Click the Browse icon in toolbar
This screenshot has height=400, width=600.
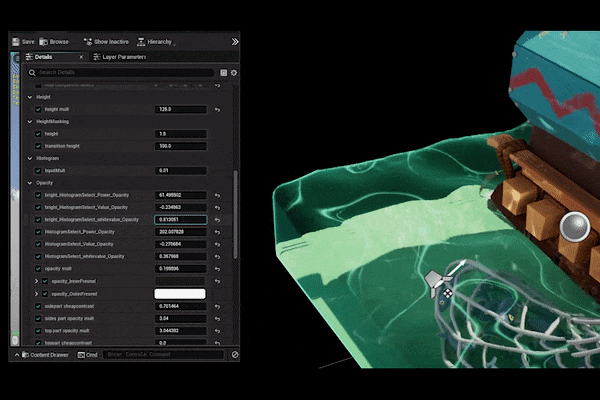tap(44, 42)
